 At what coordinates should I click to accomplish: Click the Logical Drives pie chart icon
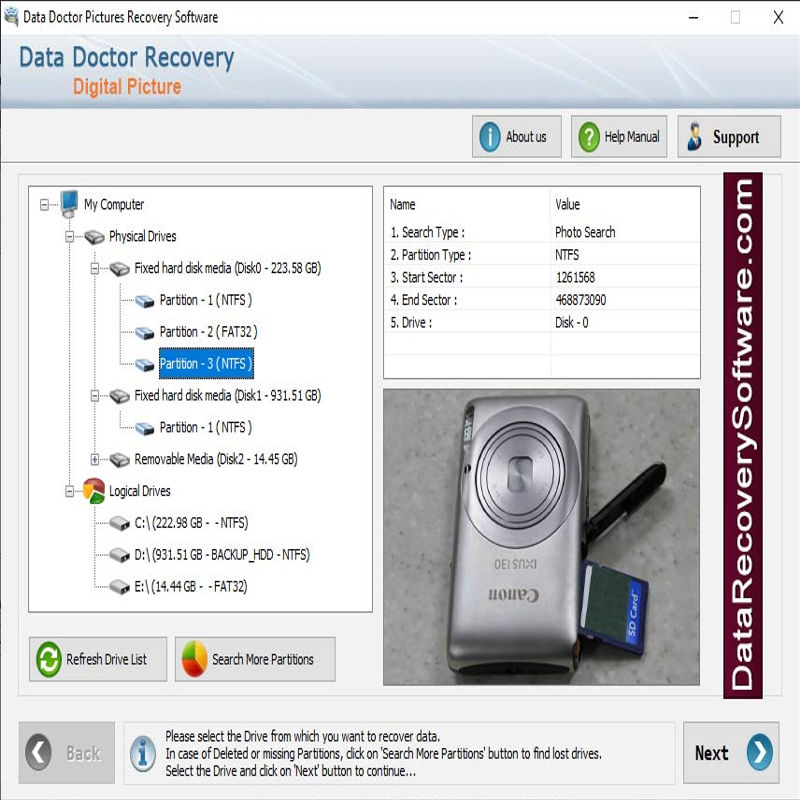click(x=94, y=491)
